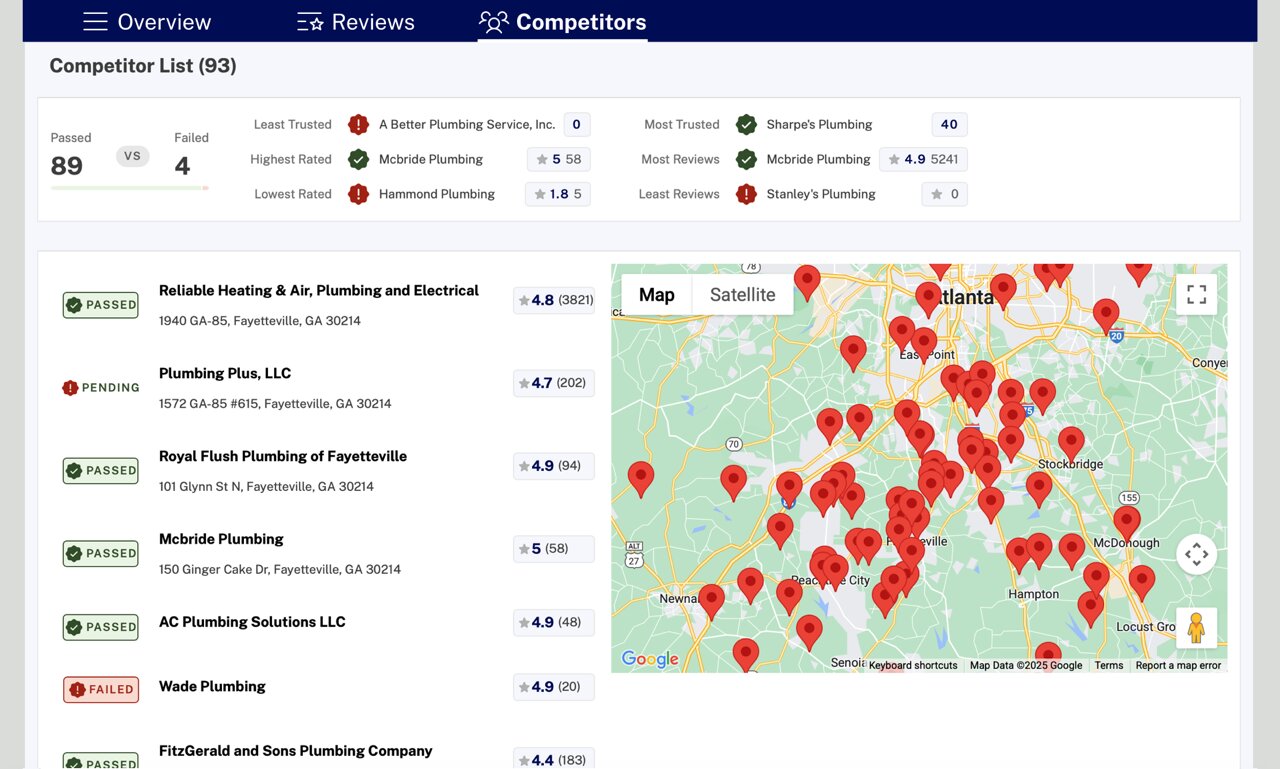Toggle fullscreen map view
This screenshot has height=769, width=1280.
coord(1196,294)
